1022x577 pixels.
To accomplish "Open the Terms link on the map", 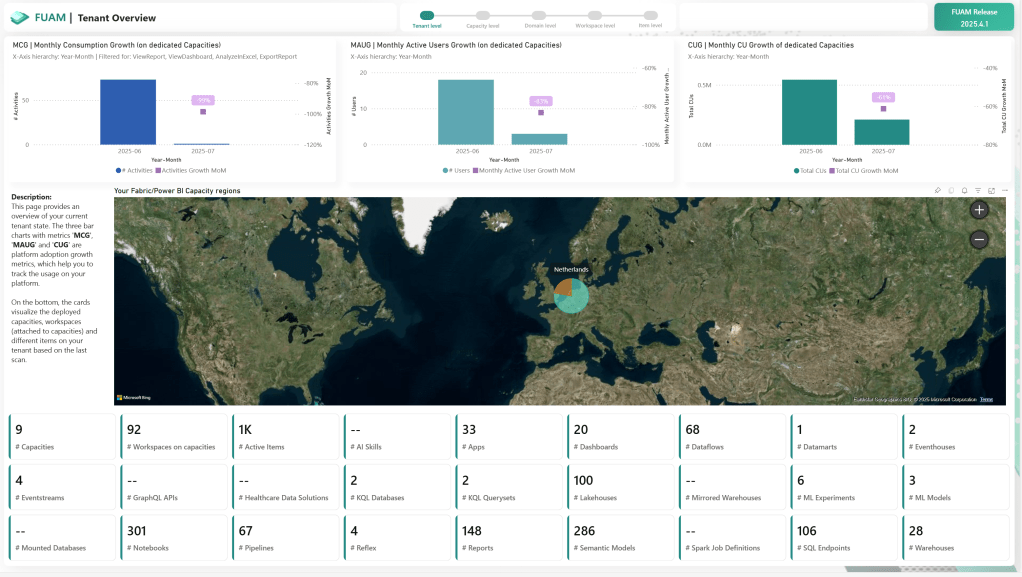I will pyautogui.click(x=986, y=400).
